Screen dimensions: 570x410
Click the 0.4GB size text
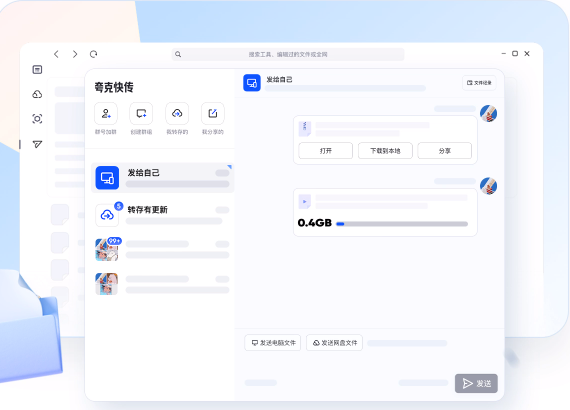click(314, 223)
